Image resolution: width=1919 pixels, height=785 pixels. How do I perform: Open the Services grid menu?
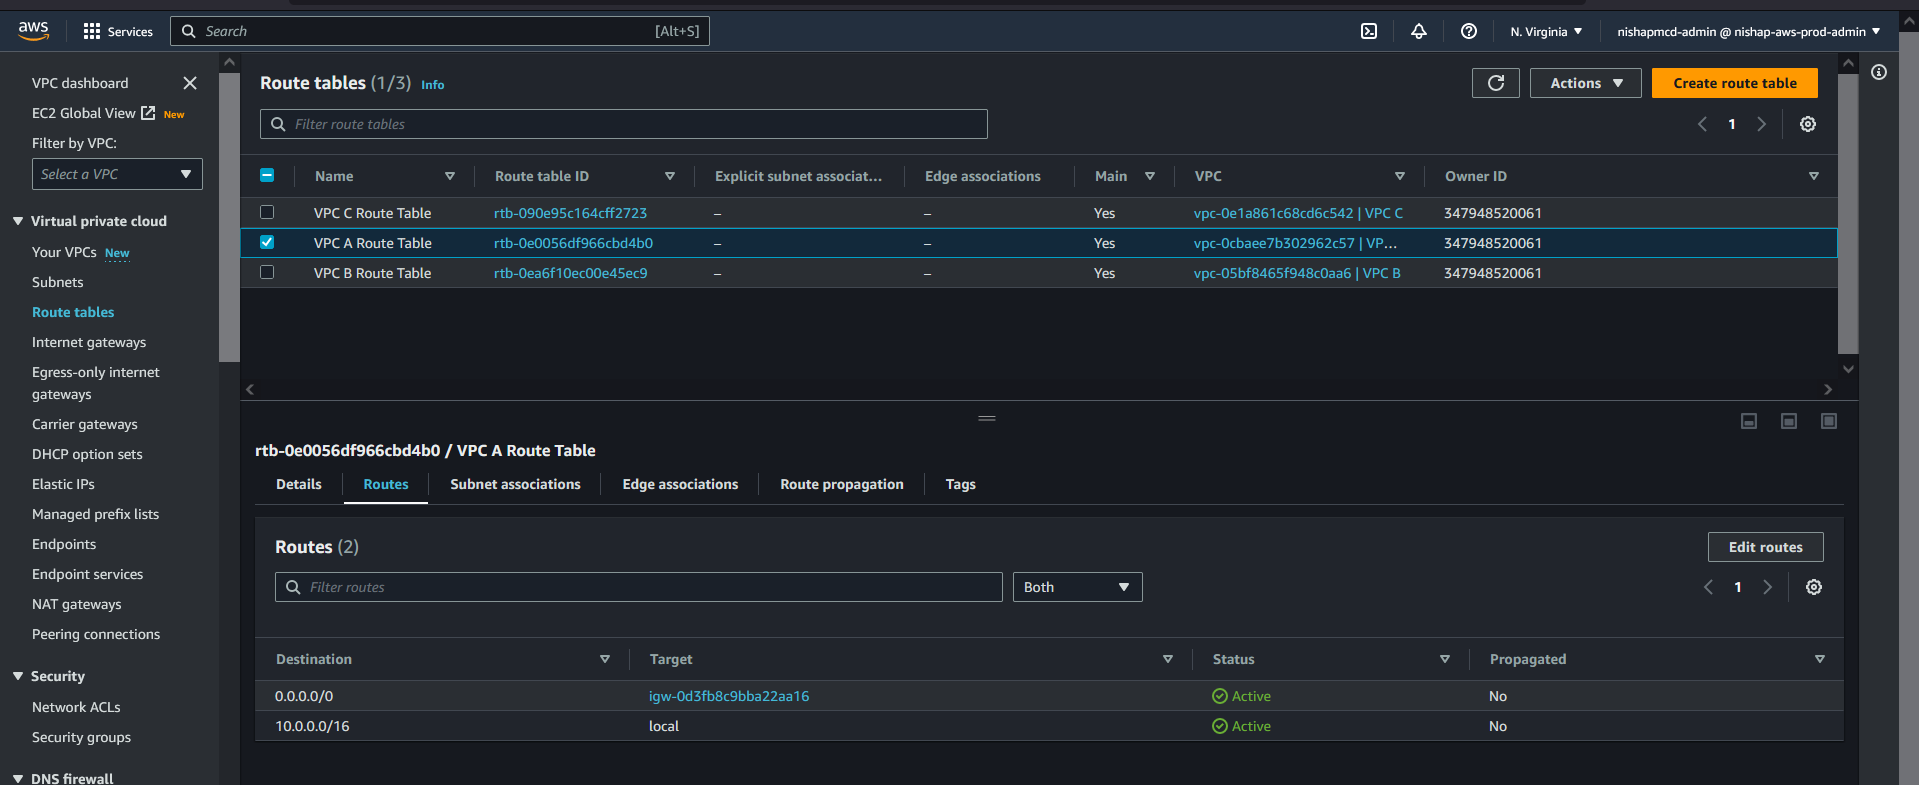click(x=118, y=31)
